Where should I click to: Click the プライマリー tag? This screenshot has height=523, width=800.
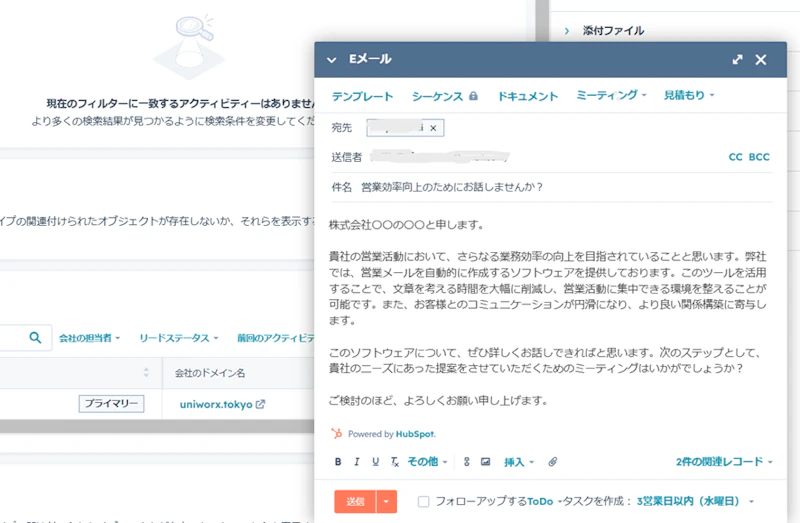111,404
